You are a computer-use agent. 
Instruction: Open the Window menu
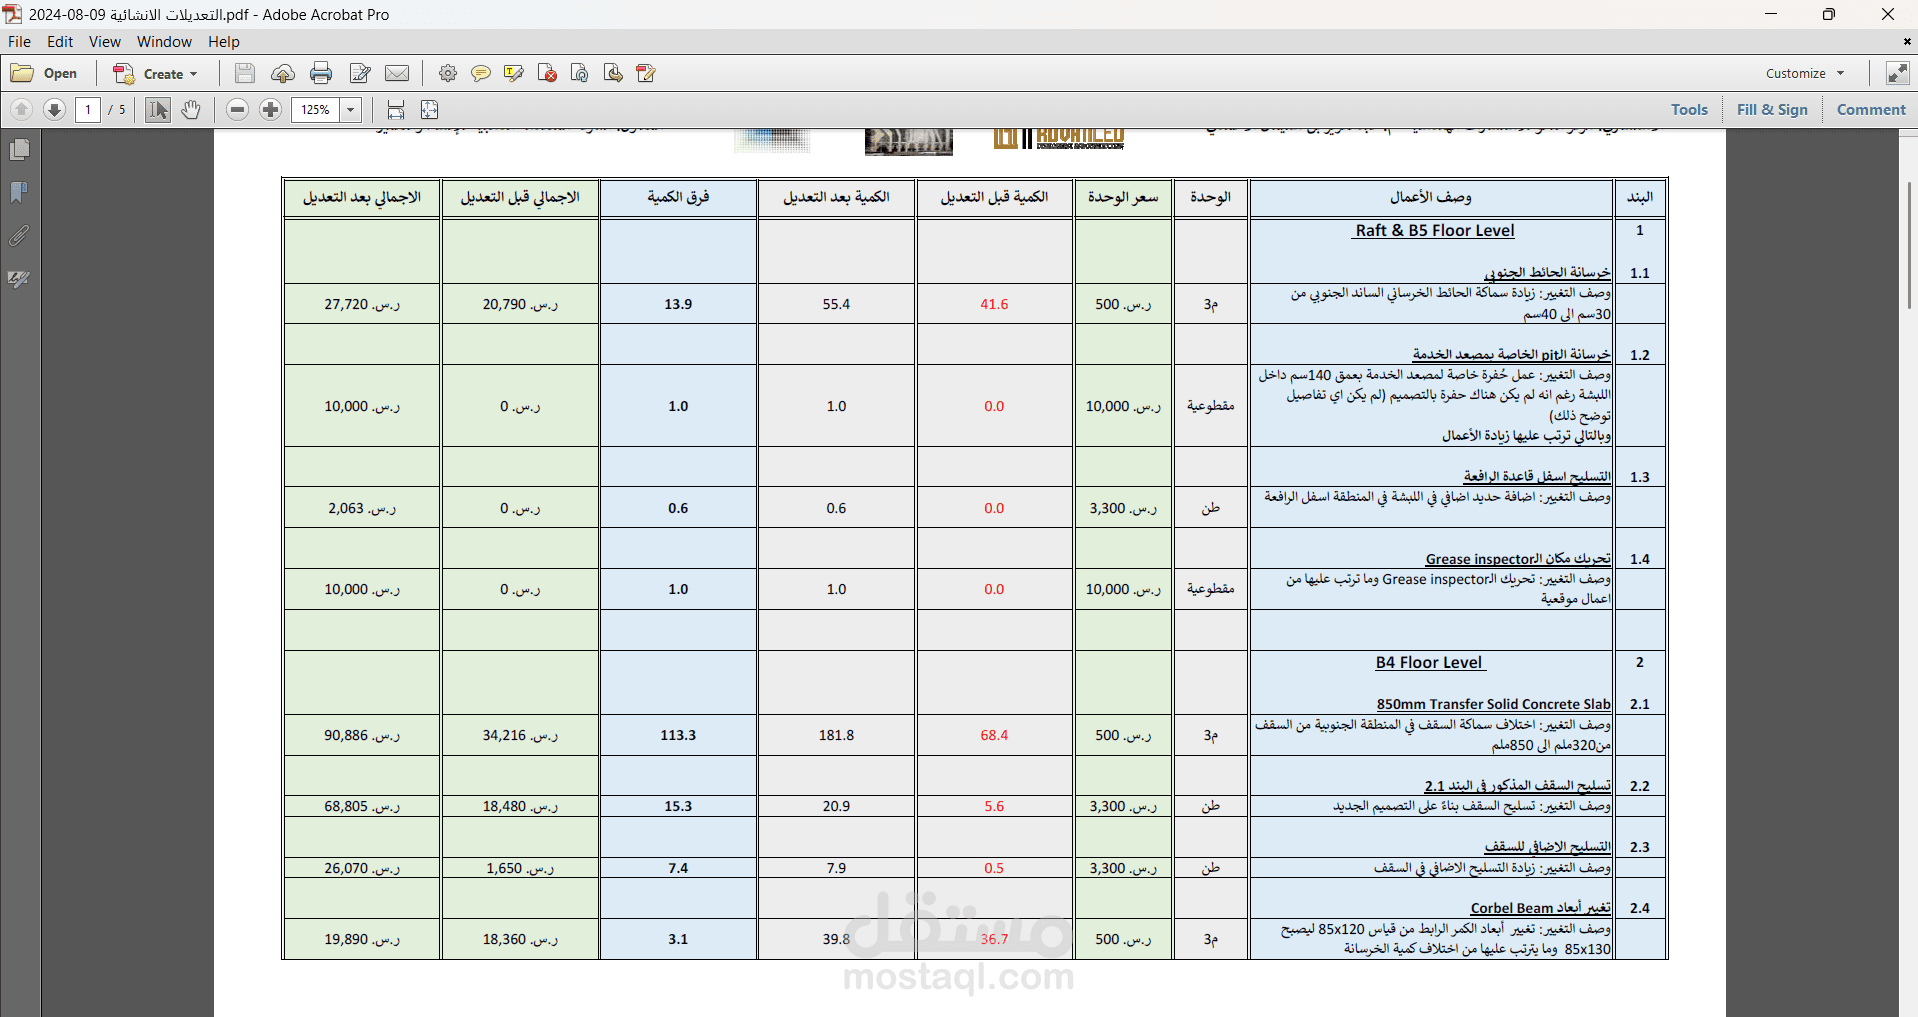[164, 42]
